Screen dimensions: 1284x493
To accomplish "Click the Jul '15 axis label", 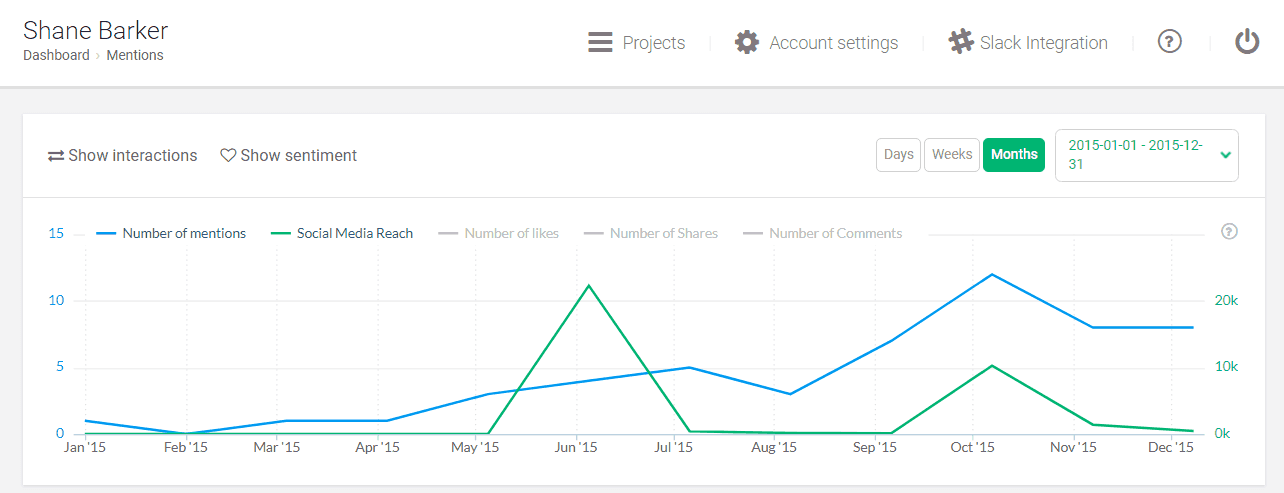I will coord(673,448).
